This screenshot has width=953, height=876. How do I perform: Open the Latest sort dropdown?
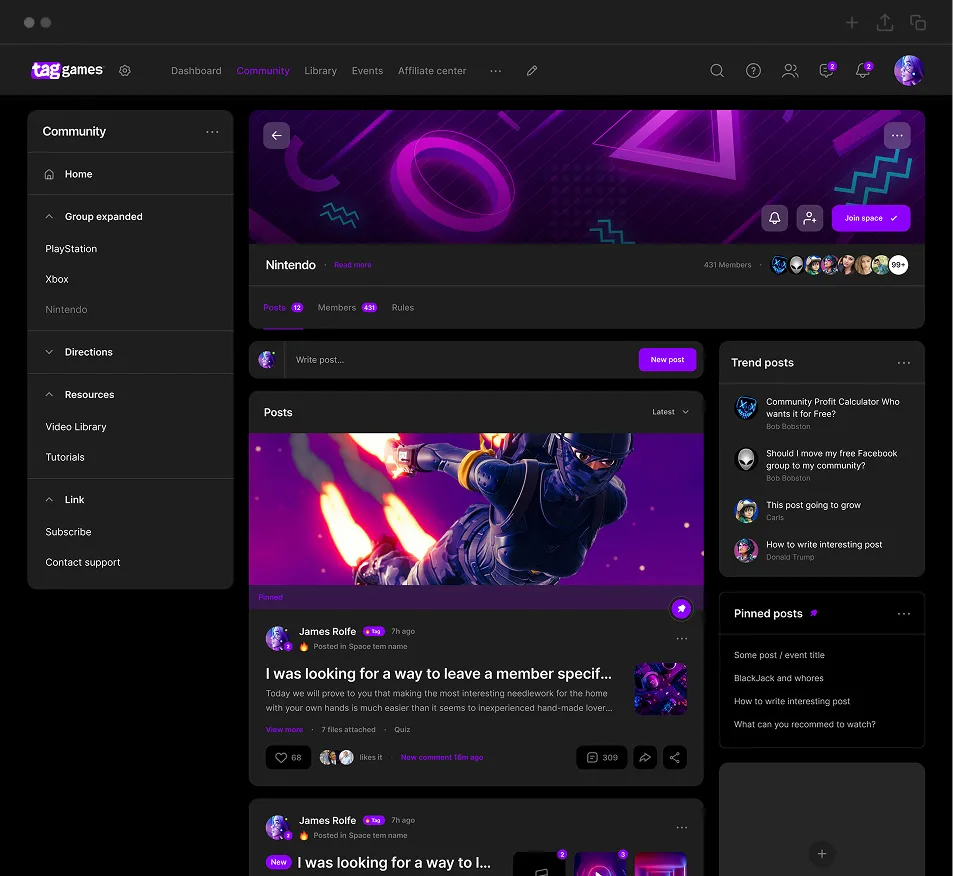(670, 412)
